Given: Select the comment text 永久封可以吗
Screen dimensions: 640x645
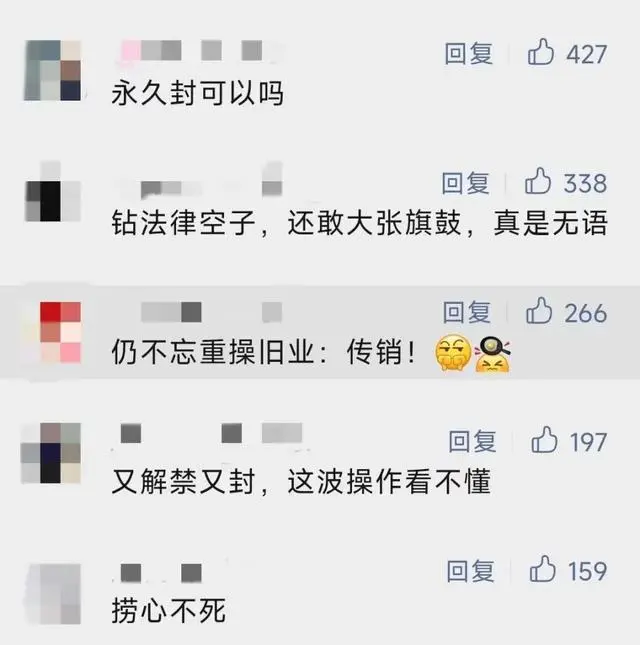Looking at the screenshot, I should tap(197, 93).
